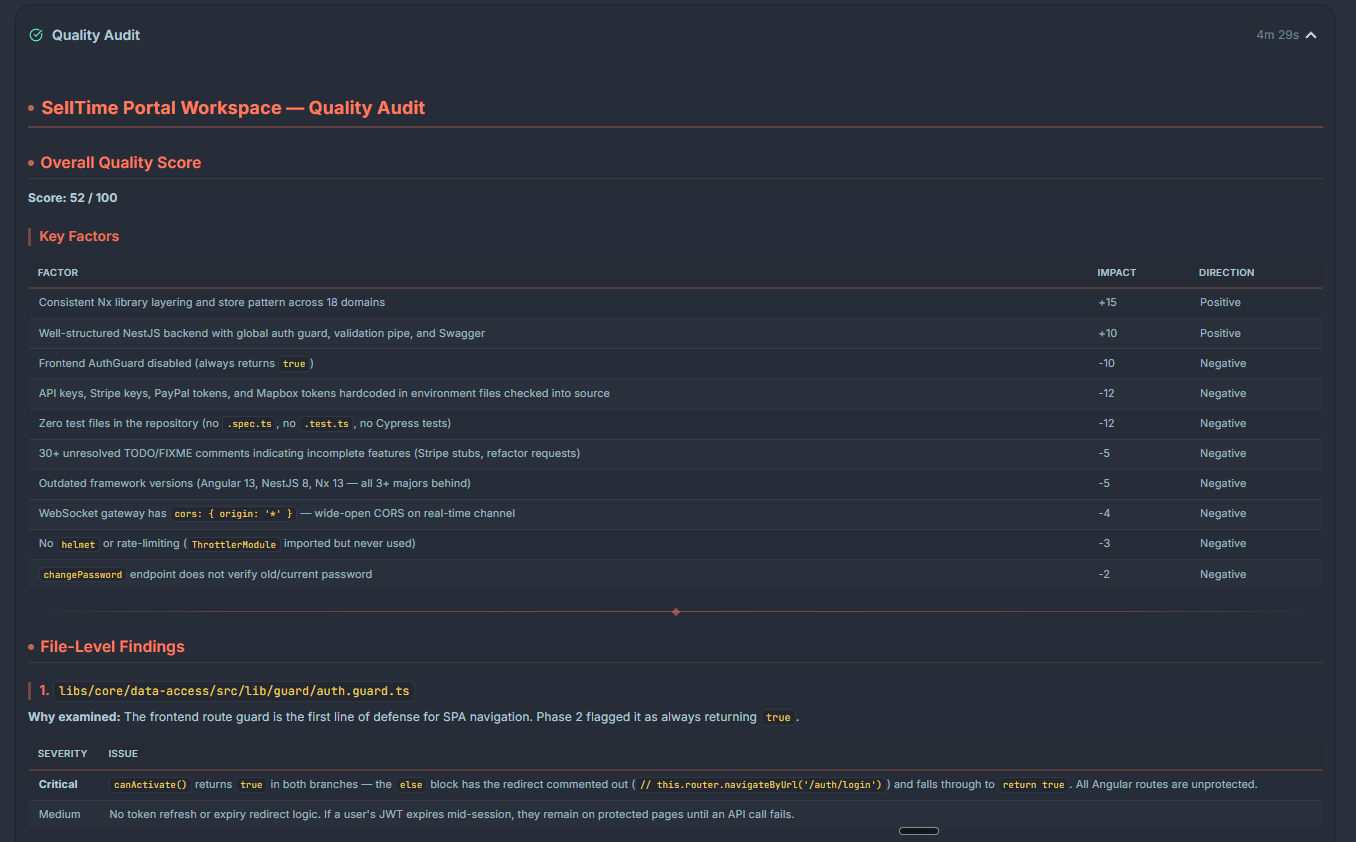Click the "helmet" code chip
This screenshot has height=842, width=1356.
78,544
